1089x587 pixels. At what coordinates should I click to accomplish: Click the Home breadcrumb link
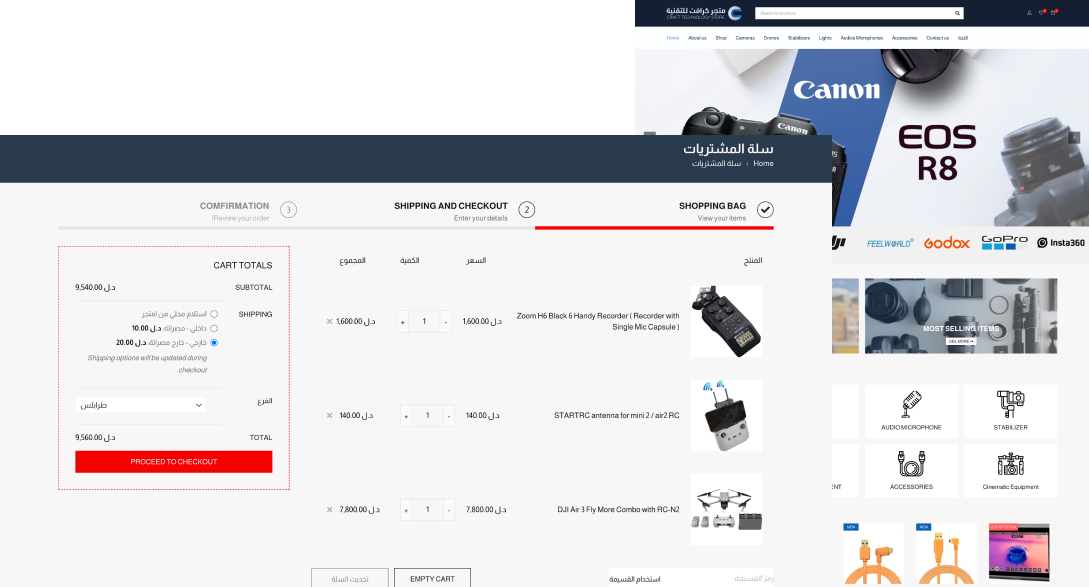tap(763, 163)
